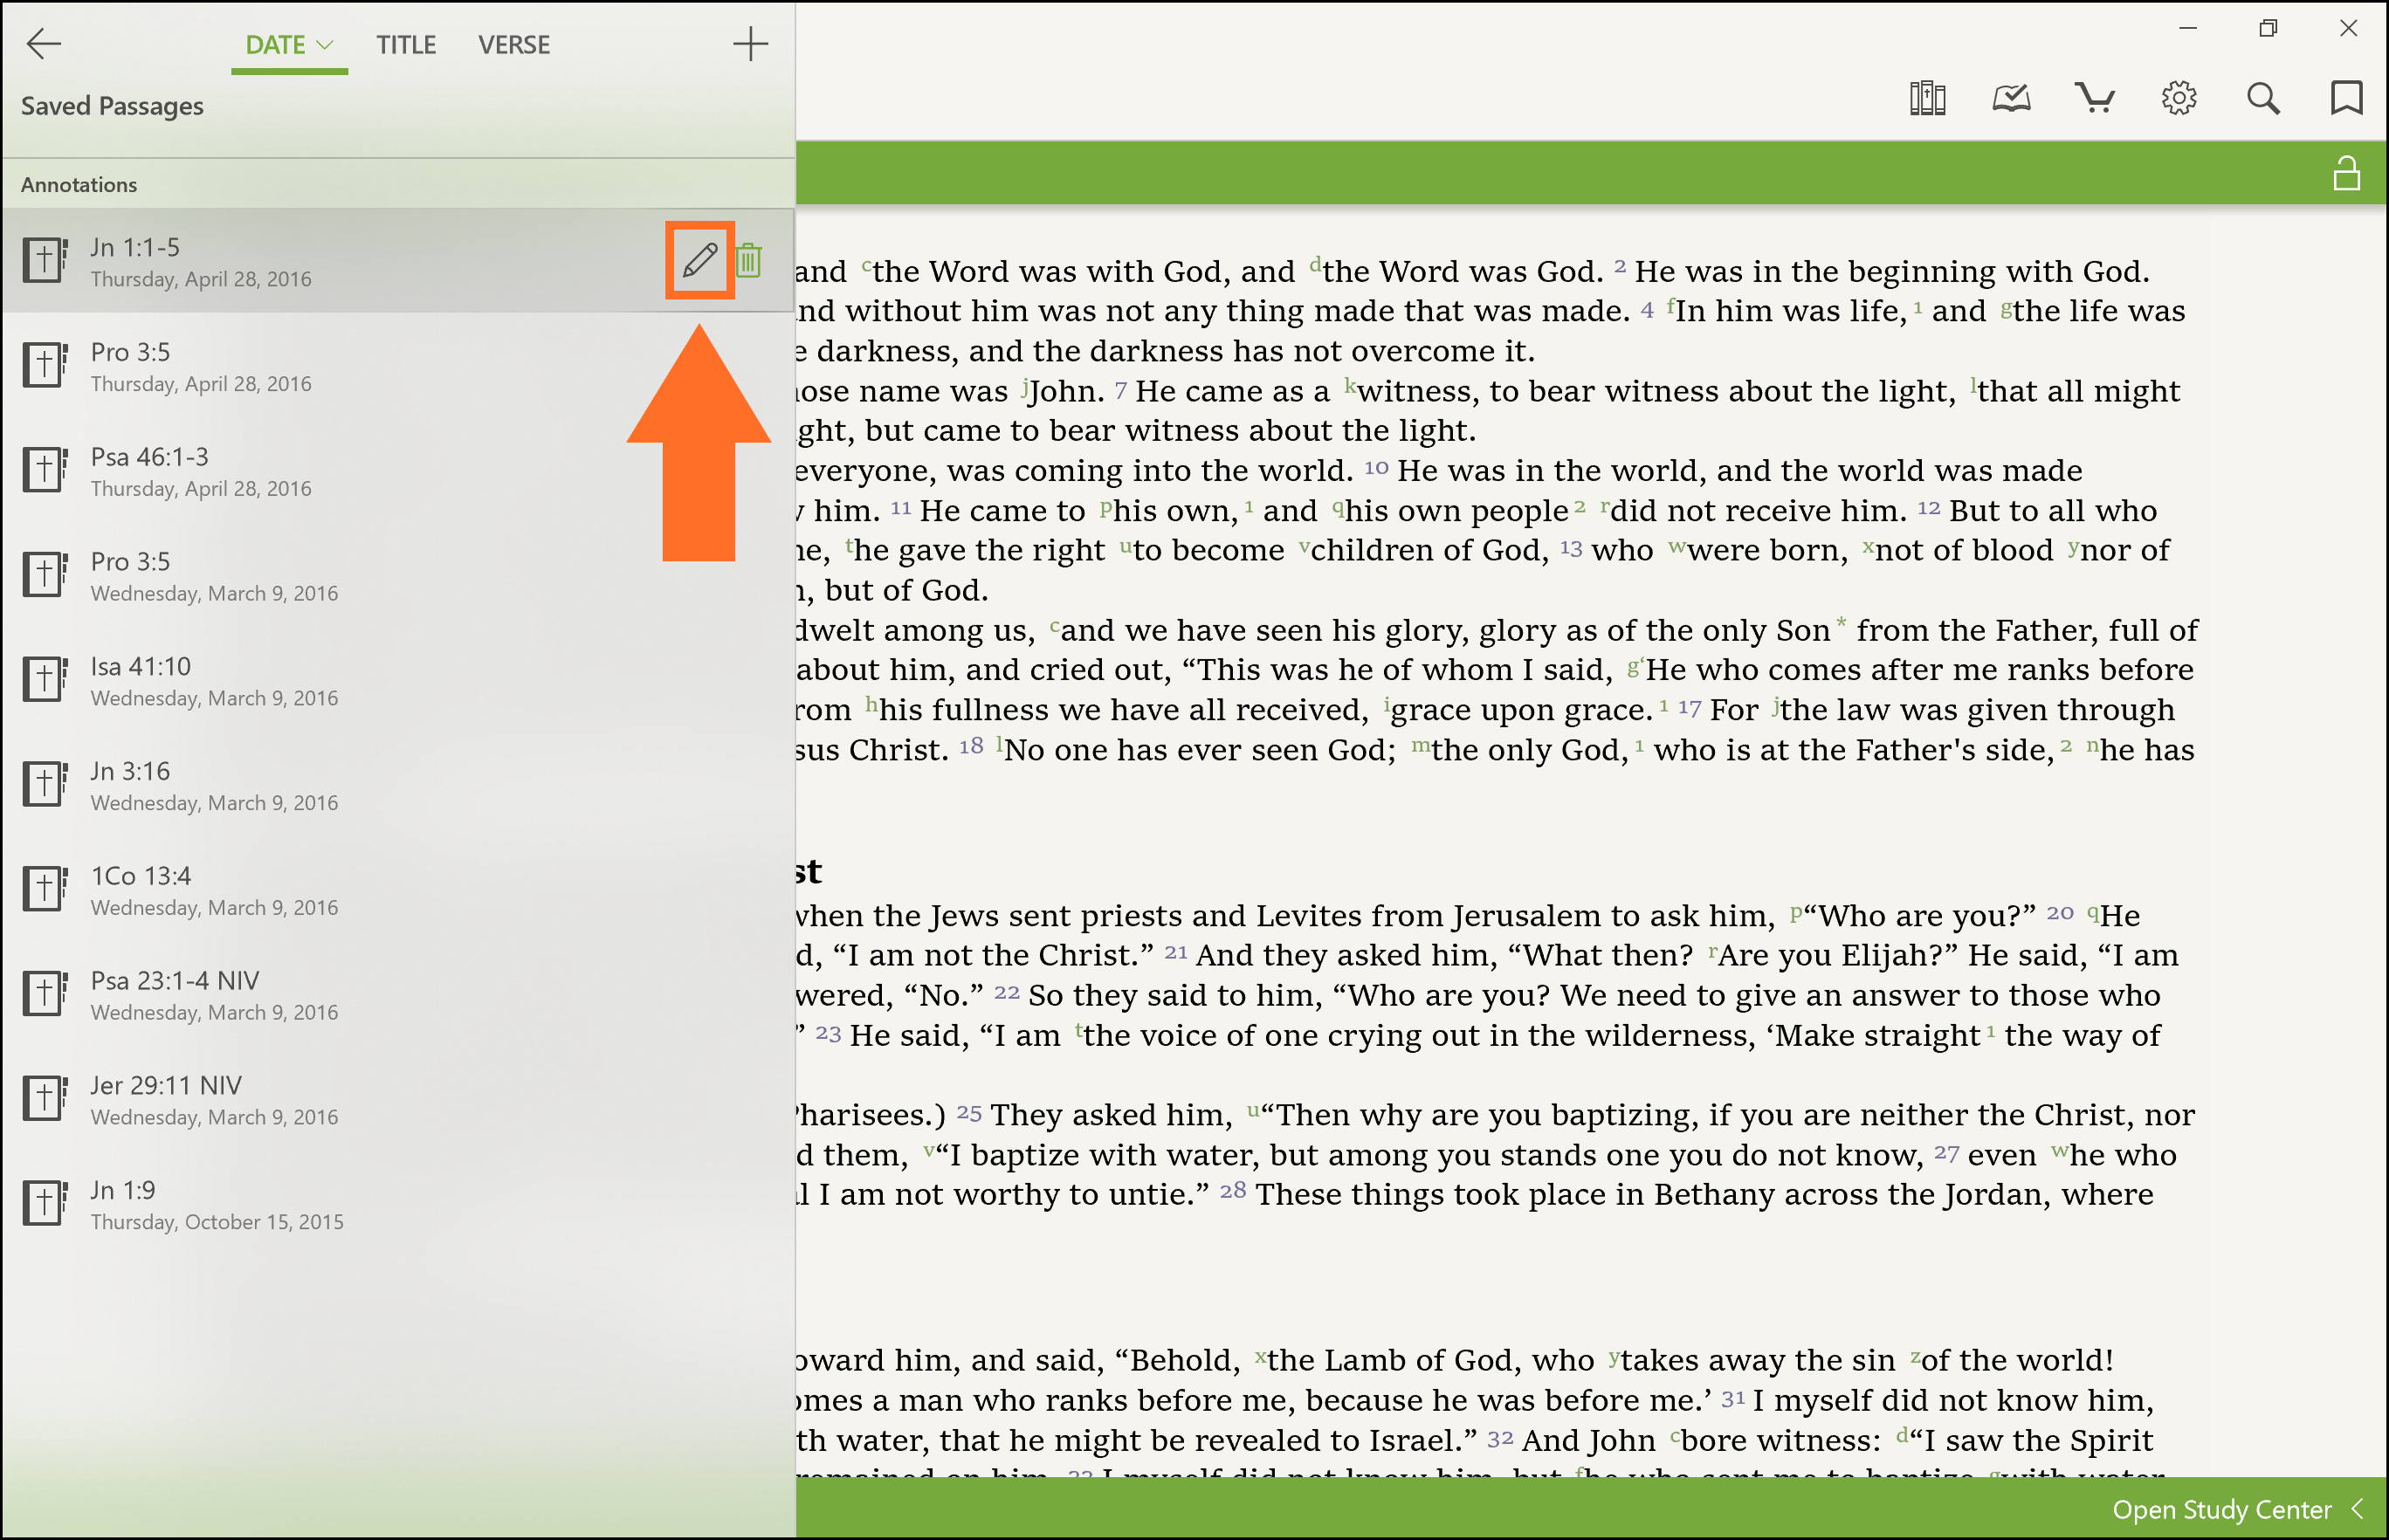This screenshot has height=1540, width=2389.
Task: Switch to the TITLE sort tab
Action: pyautogui.click(x=406, y=45)
